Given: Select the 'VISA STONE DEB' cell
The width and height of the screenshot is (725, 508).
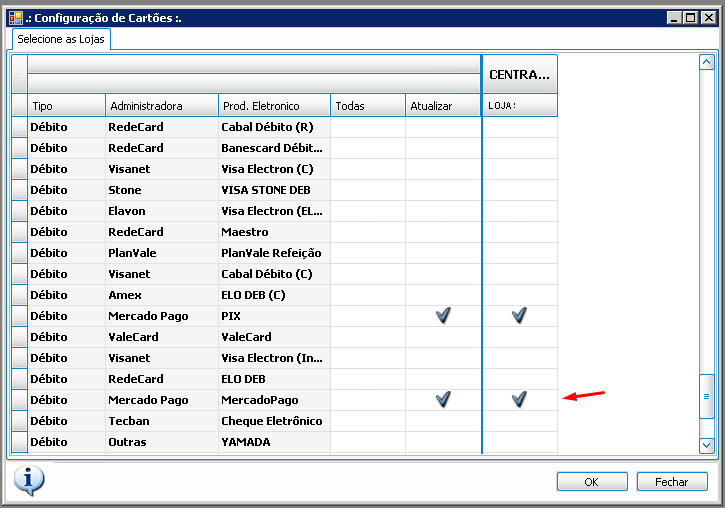Looking at the screenshot, I should [x=274, y=190].
